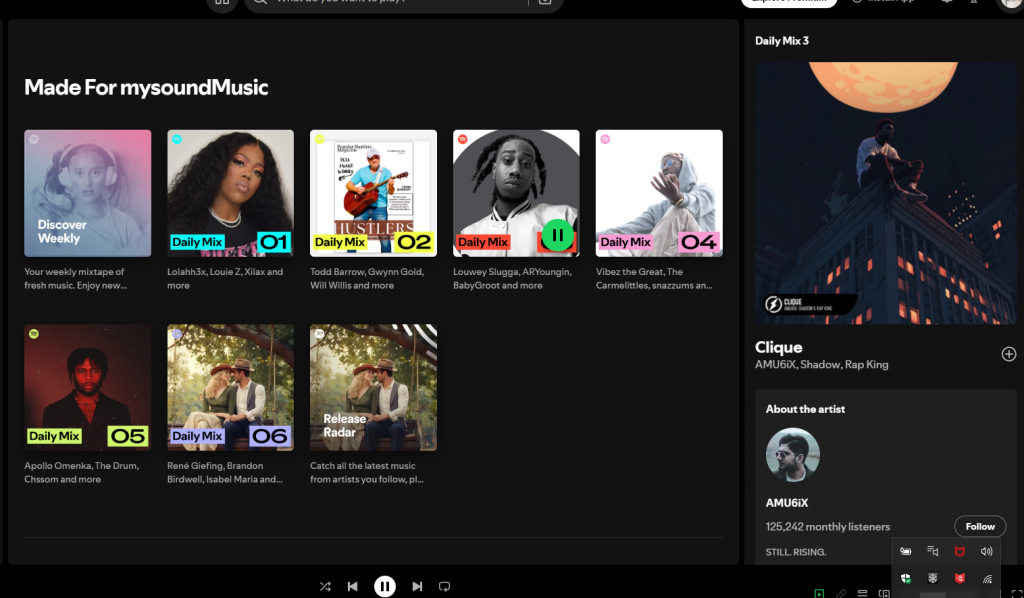Open the wireless signal tray icon
Viewport: 1024px width, 598px height.
pyautogui.click(x=987, y=578)
